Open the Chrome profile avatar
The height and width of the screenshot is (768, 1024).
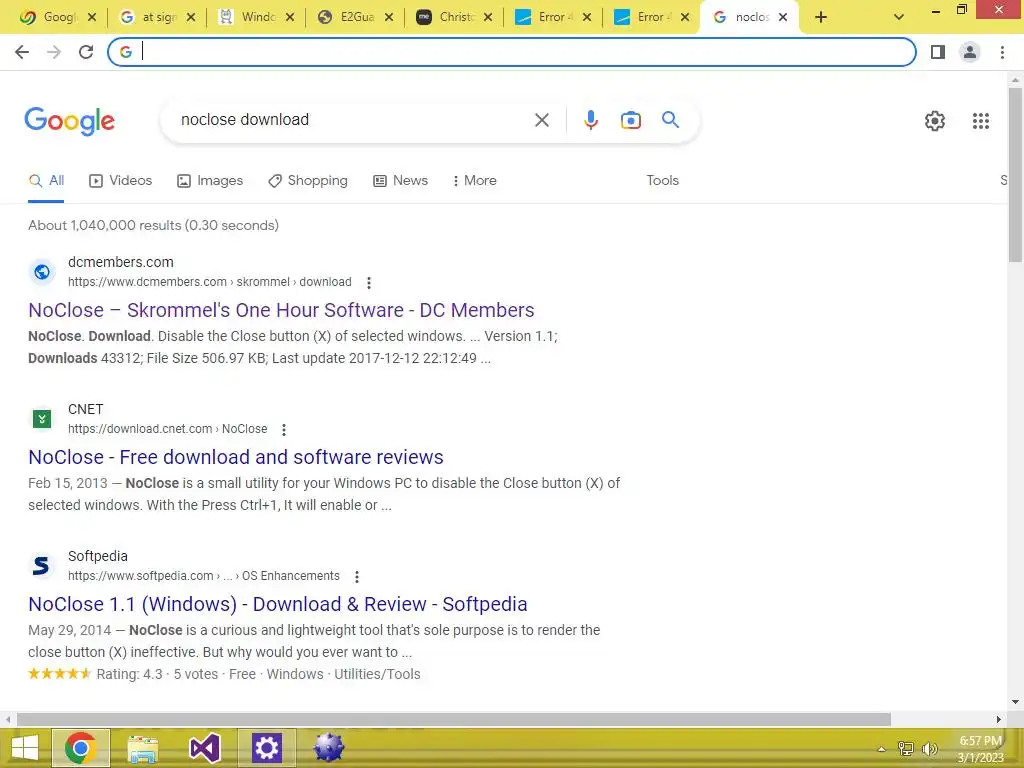[x=970, y=52]
